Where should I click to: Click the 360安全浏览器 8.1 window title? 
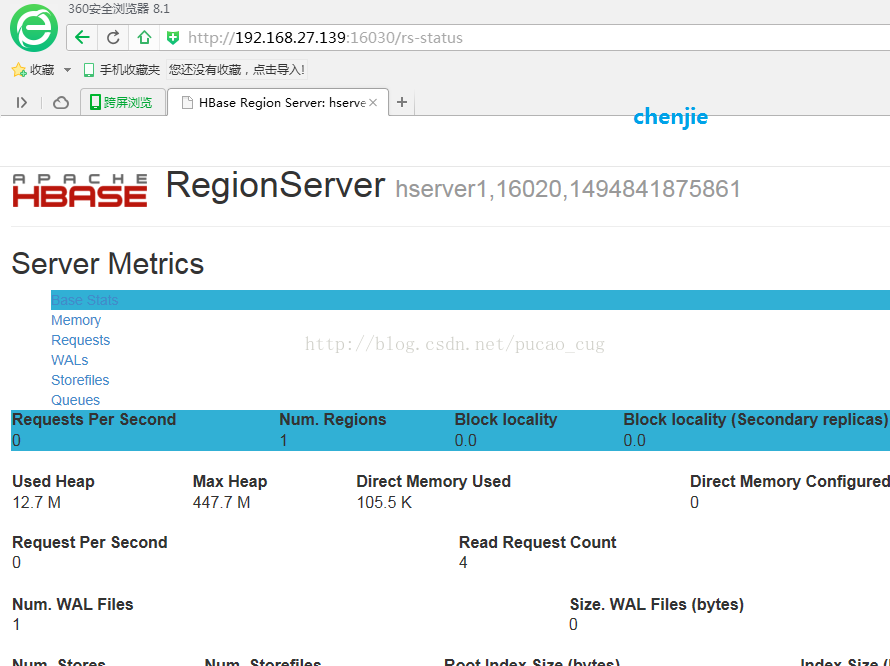coord(119,9)
